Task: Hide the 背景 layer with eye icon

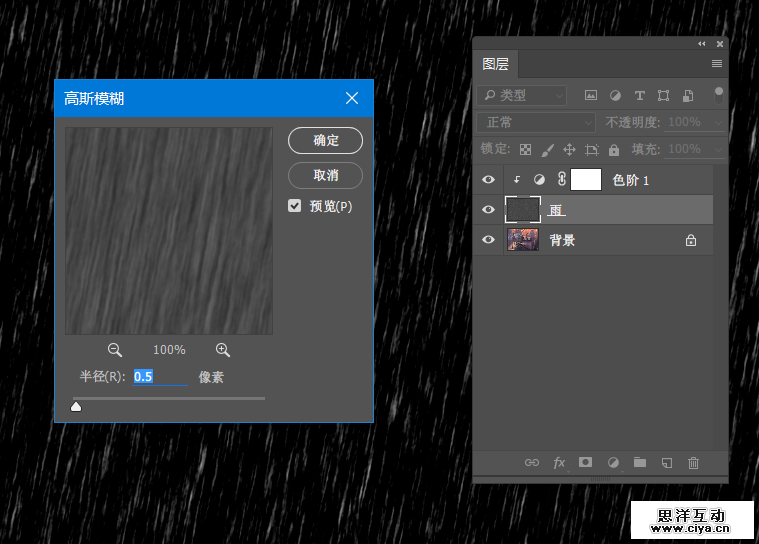Action: tap(488, 240)
